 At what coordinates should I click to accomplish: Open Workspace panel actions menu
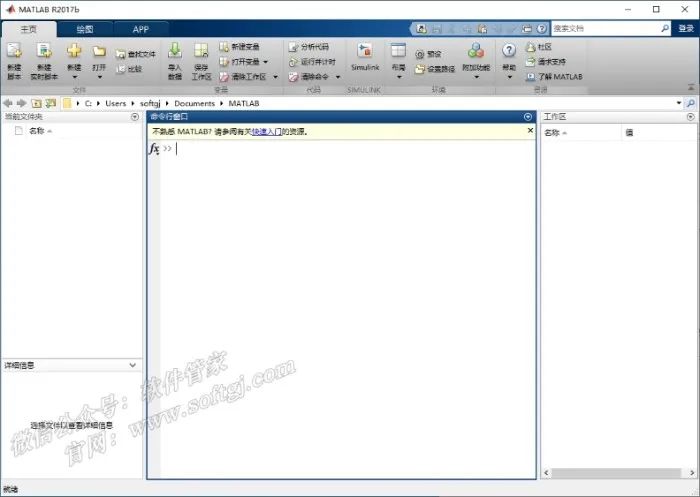tap(690, 117)
